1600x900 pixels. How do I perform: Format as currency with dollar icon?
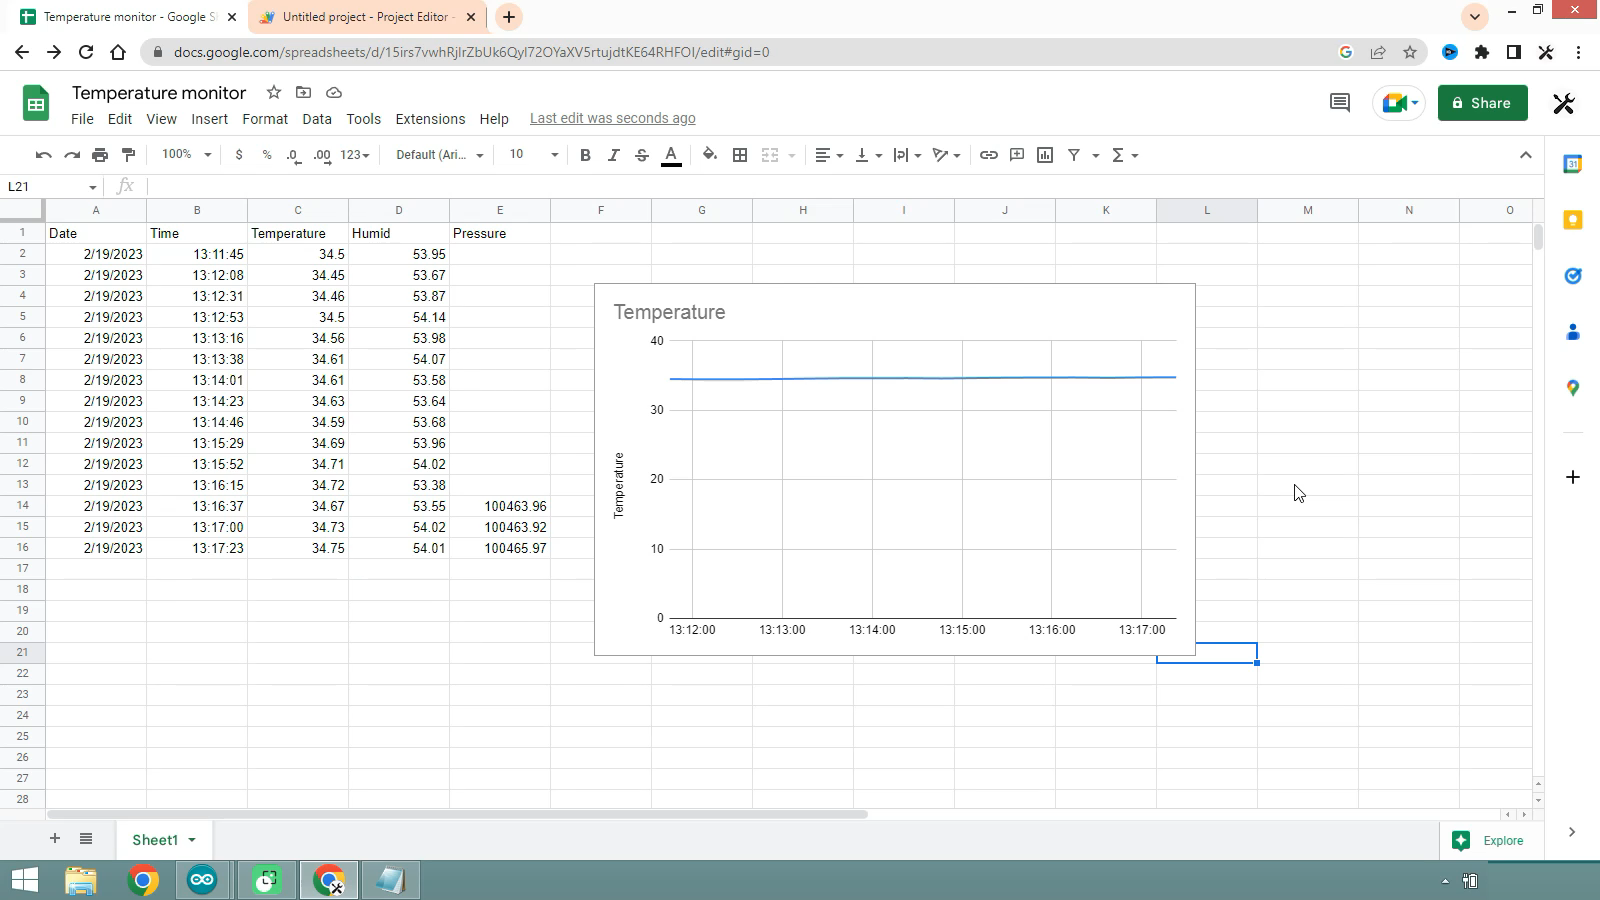pos(238,155)
